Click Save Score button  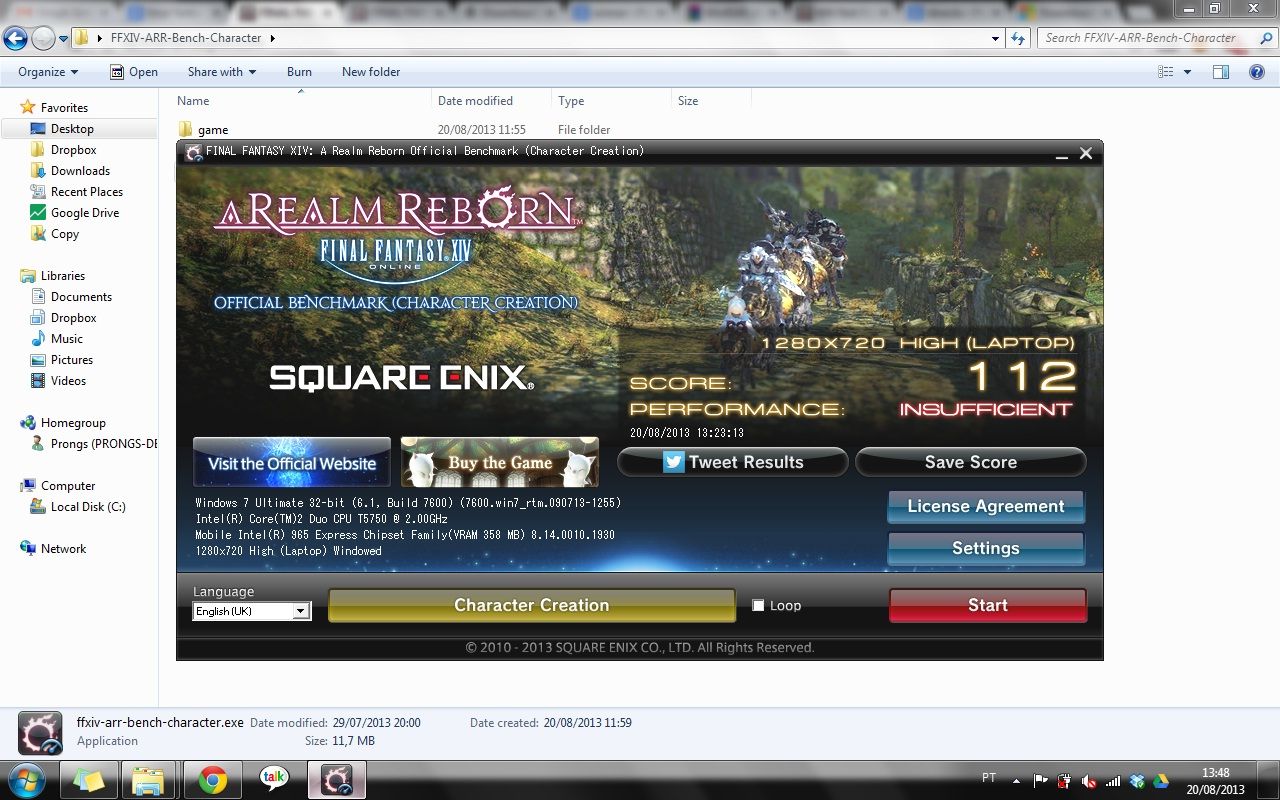point(970,462)
